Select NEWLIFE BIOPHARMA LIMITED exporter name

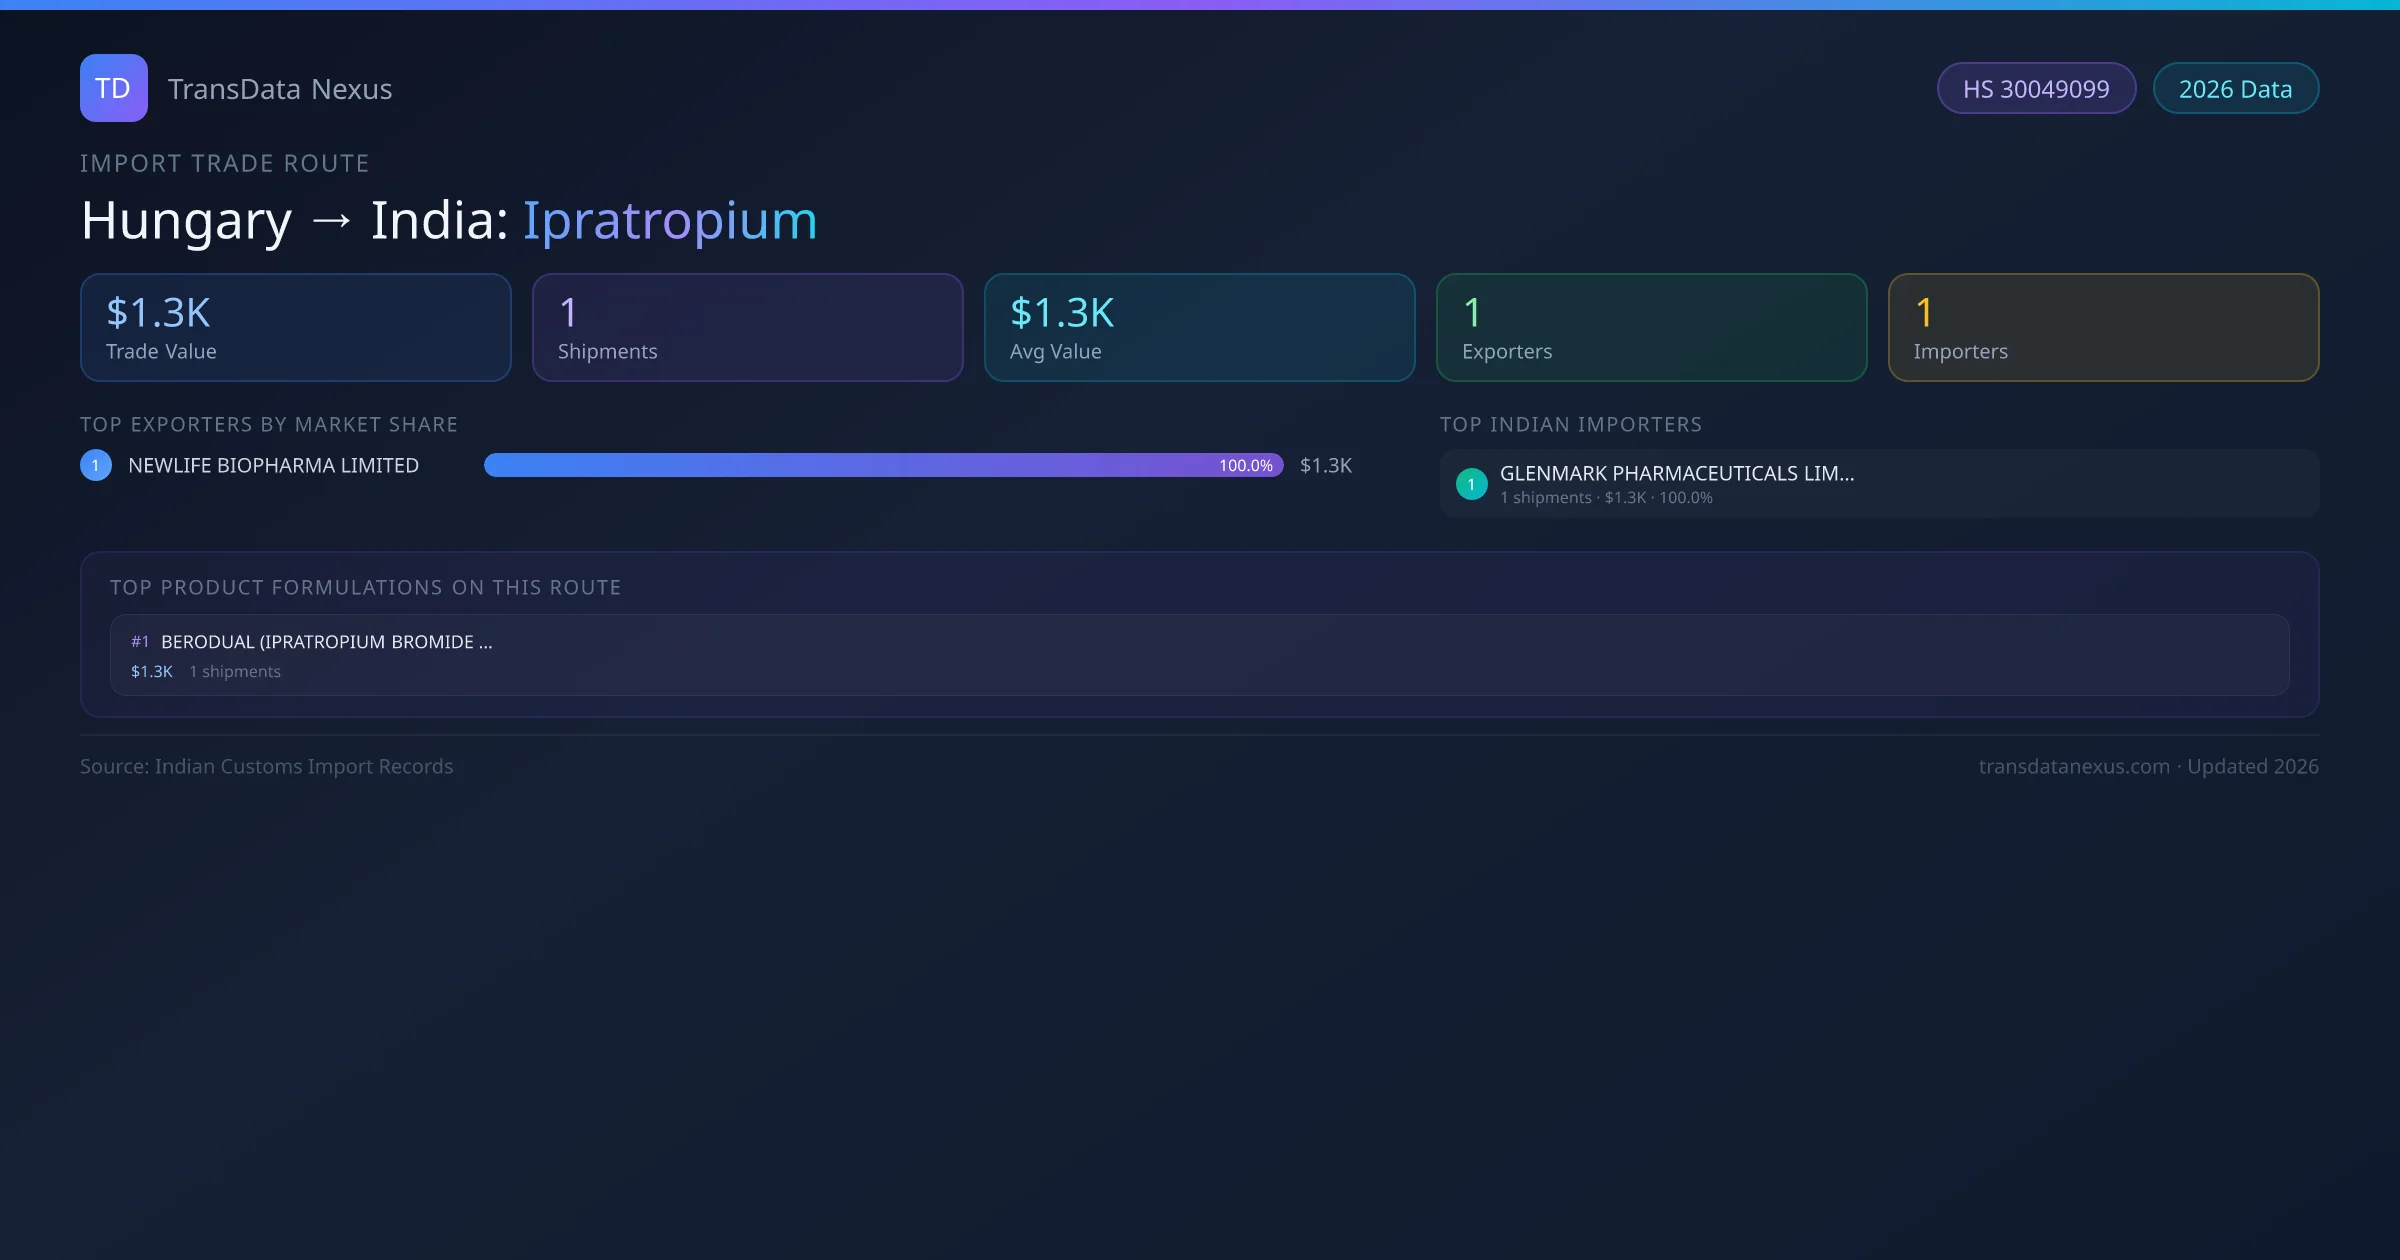273,465
